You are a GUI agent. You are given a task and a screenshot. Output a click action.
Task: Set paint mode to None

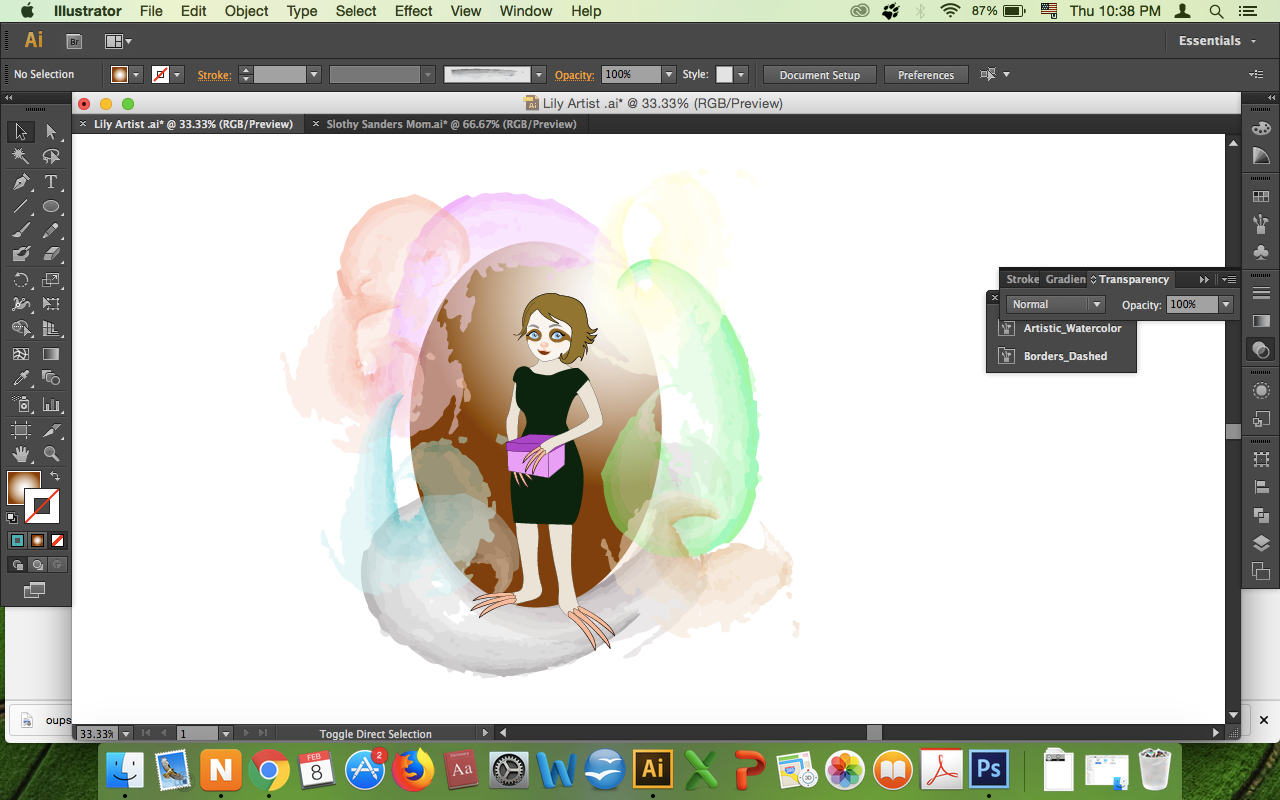coord(57,540)
